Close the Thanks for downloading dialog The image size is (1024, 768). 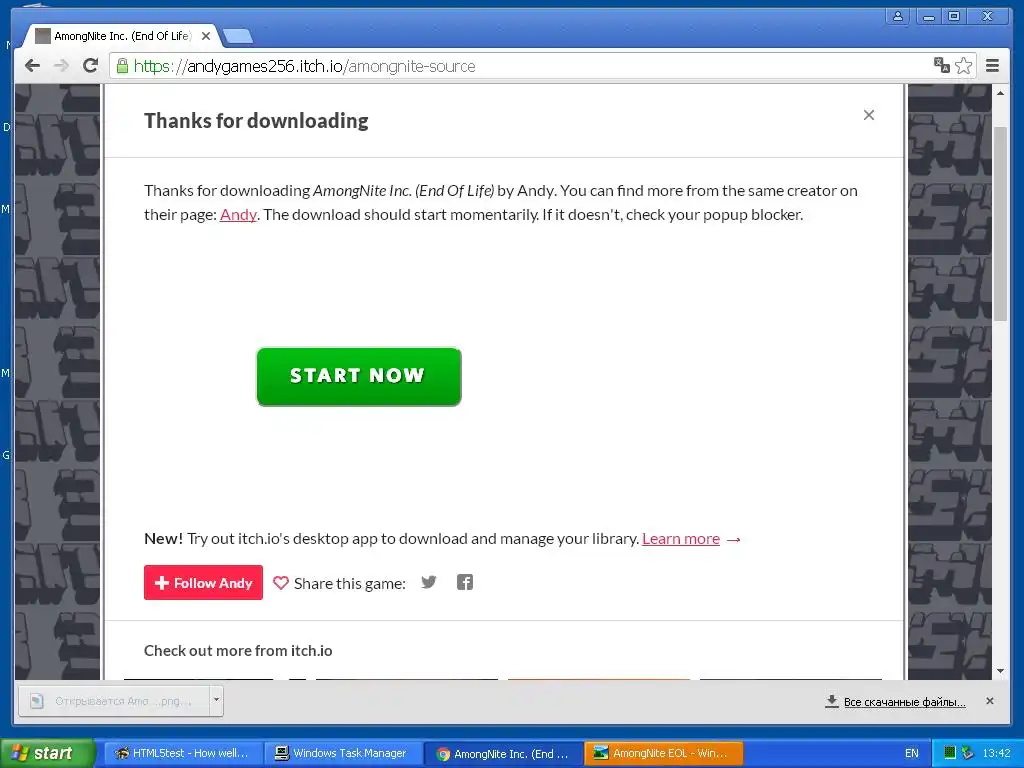point(869,115)
